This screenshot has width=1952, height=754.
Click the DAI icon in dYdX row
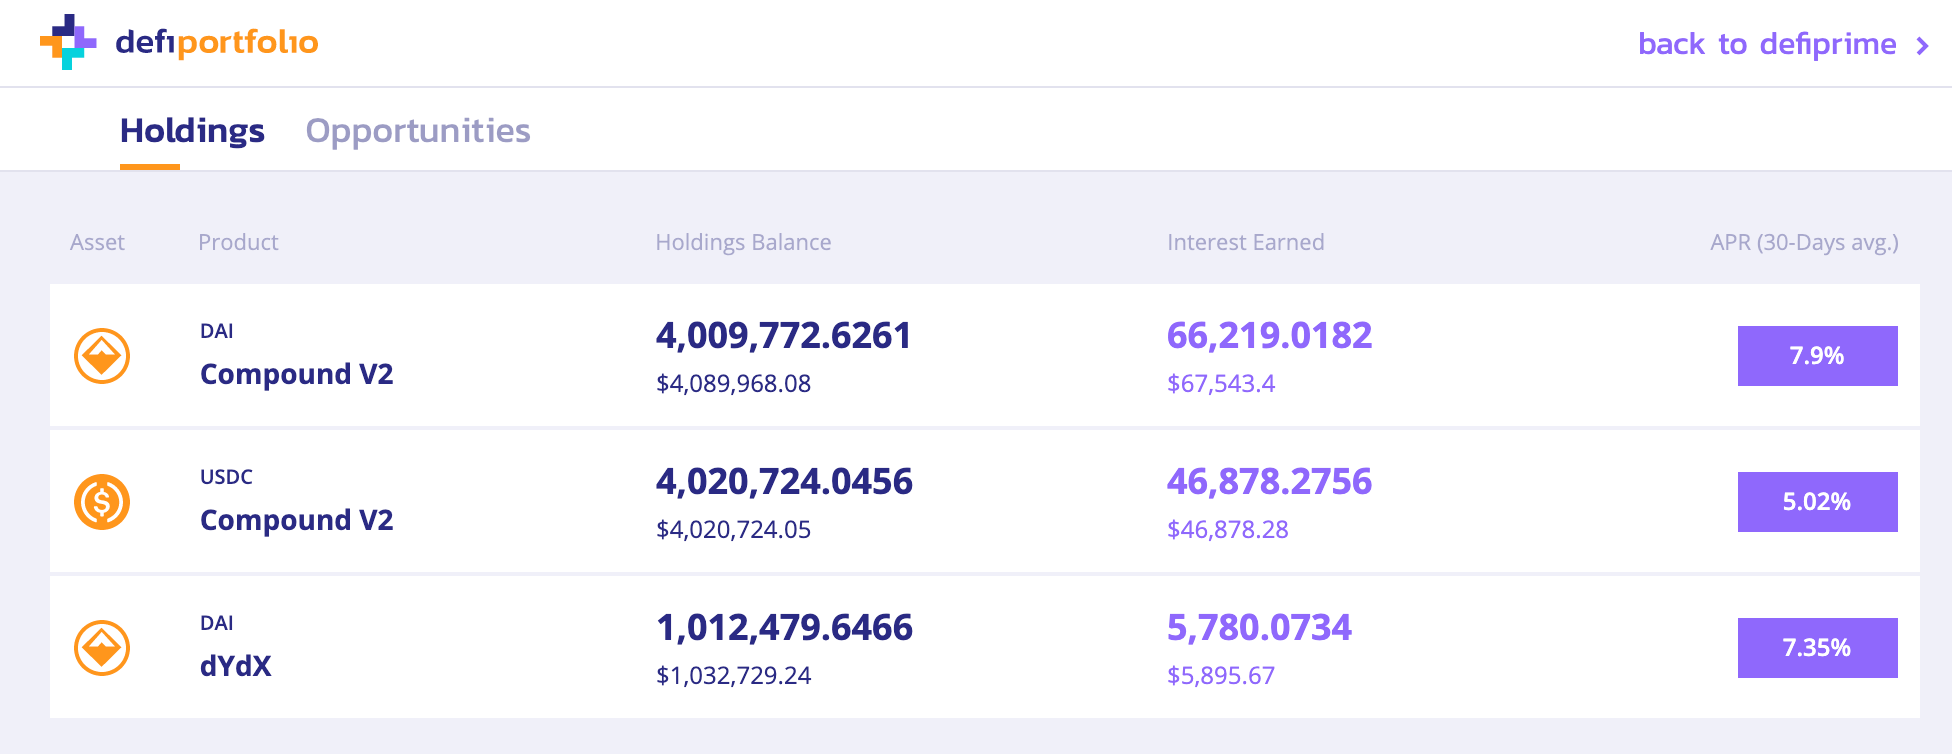(x=102, y=648)
